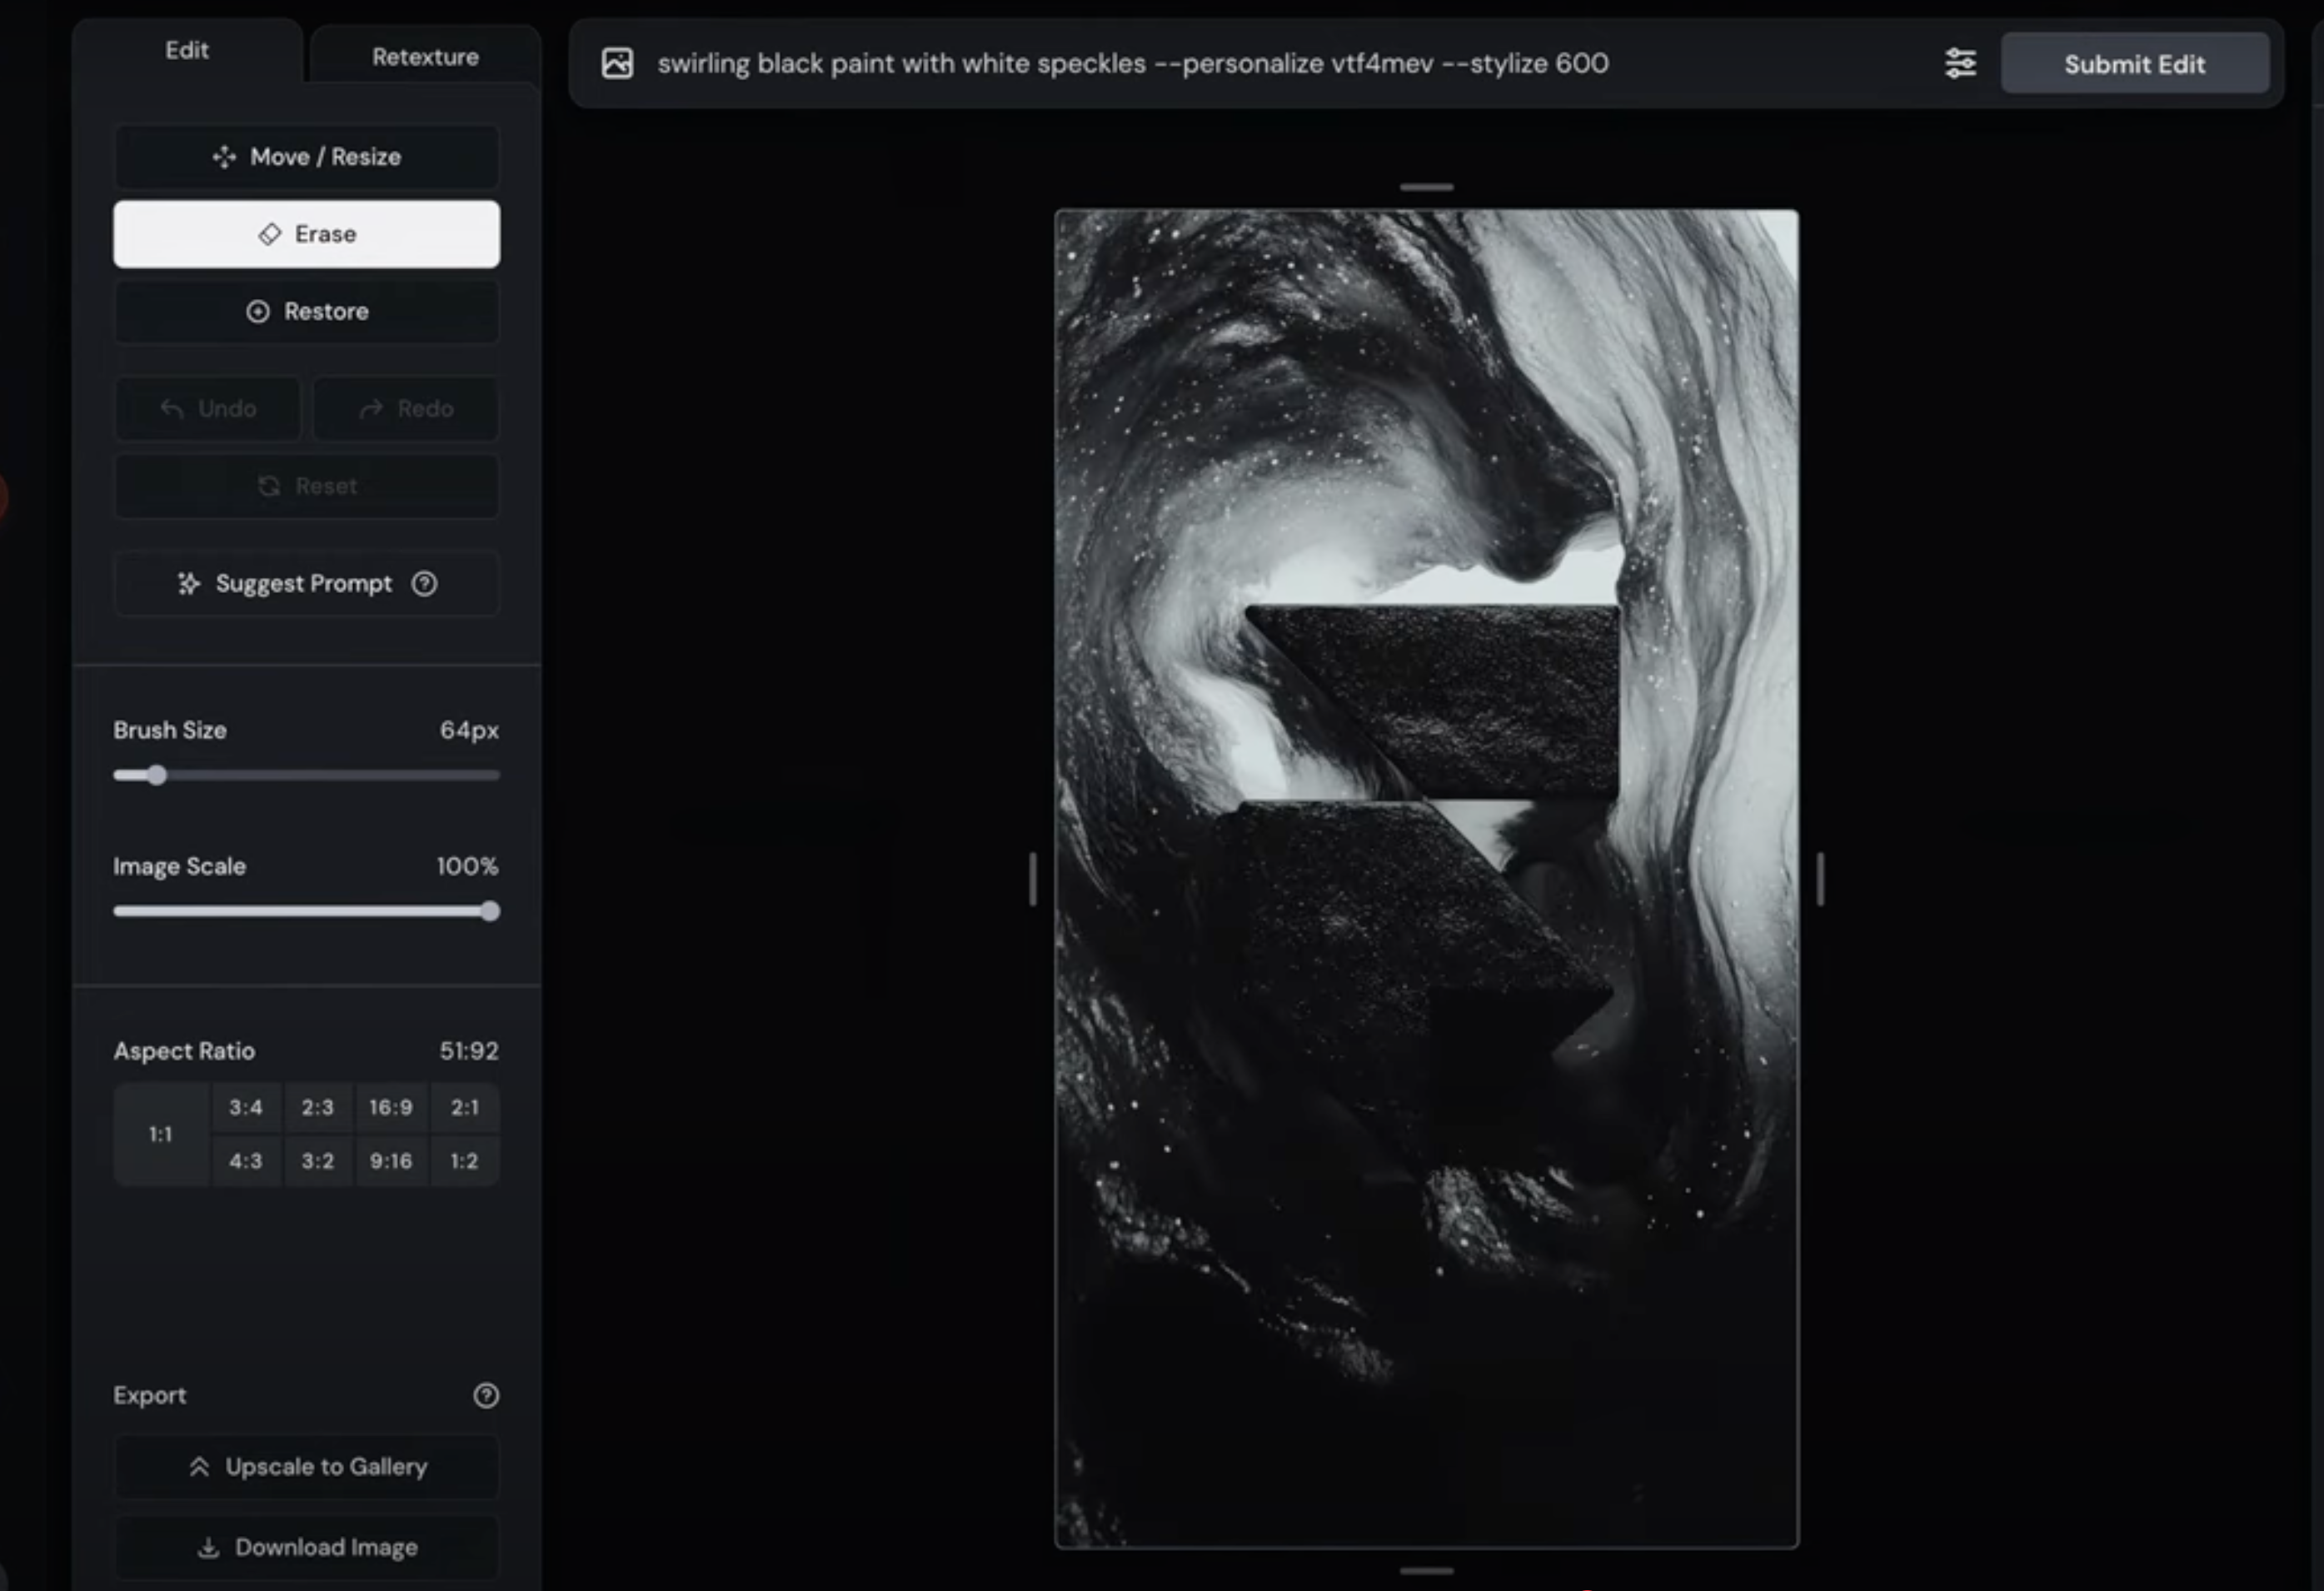Reset the edits with Reset button
Screen dimensions: 2324x1591
(x=306, y=486)
